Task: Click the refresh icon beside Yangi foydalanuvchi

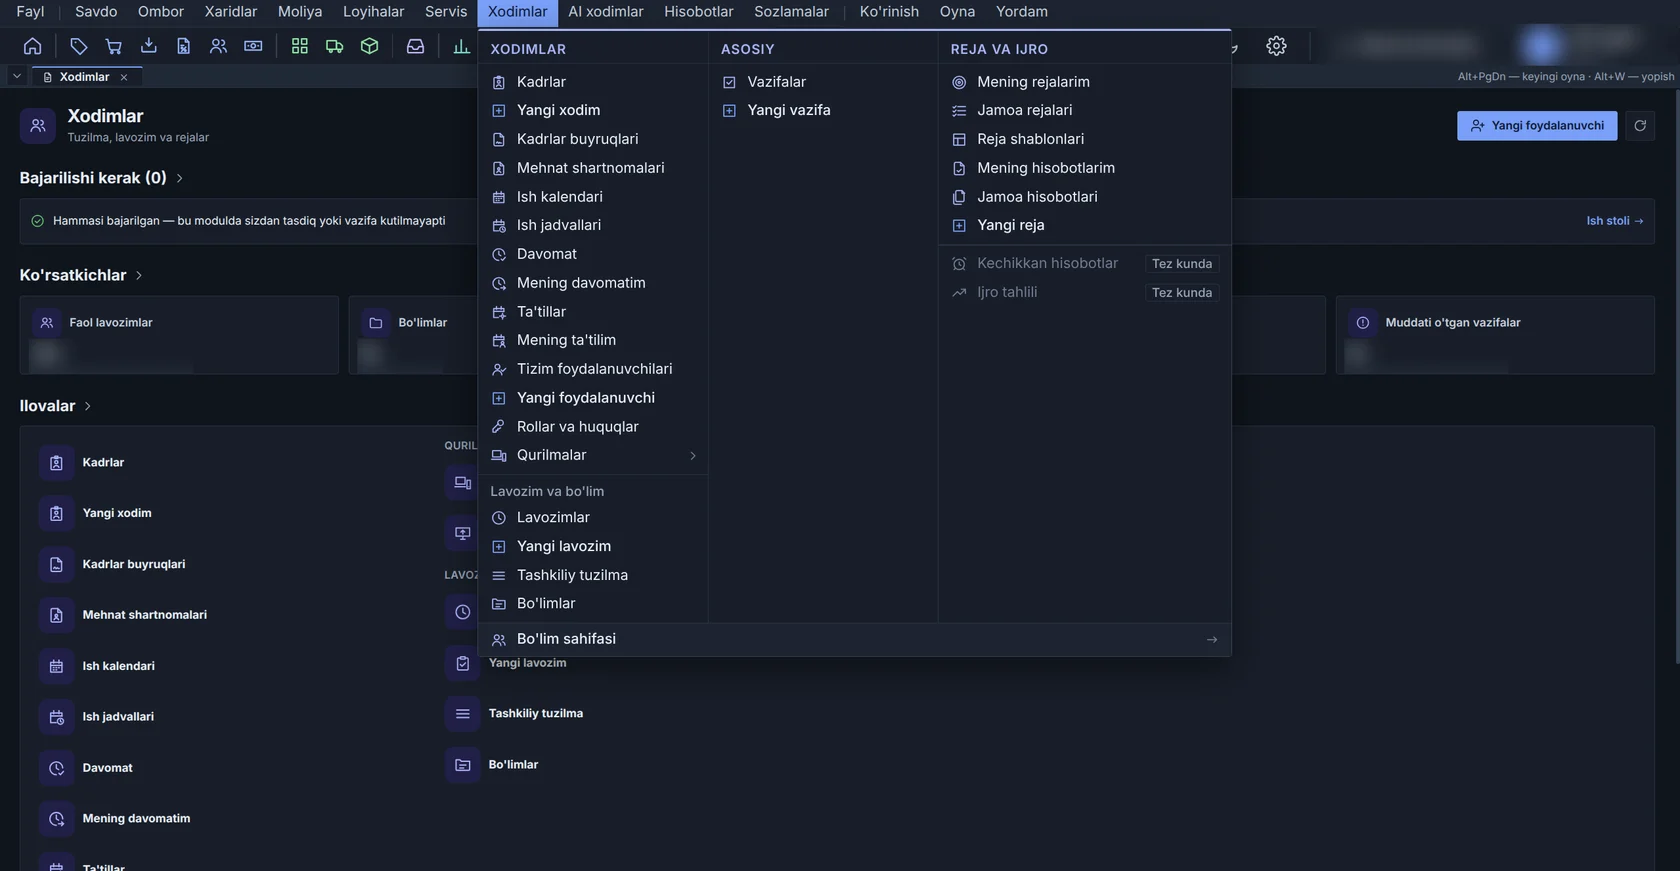Action: 1640,126
